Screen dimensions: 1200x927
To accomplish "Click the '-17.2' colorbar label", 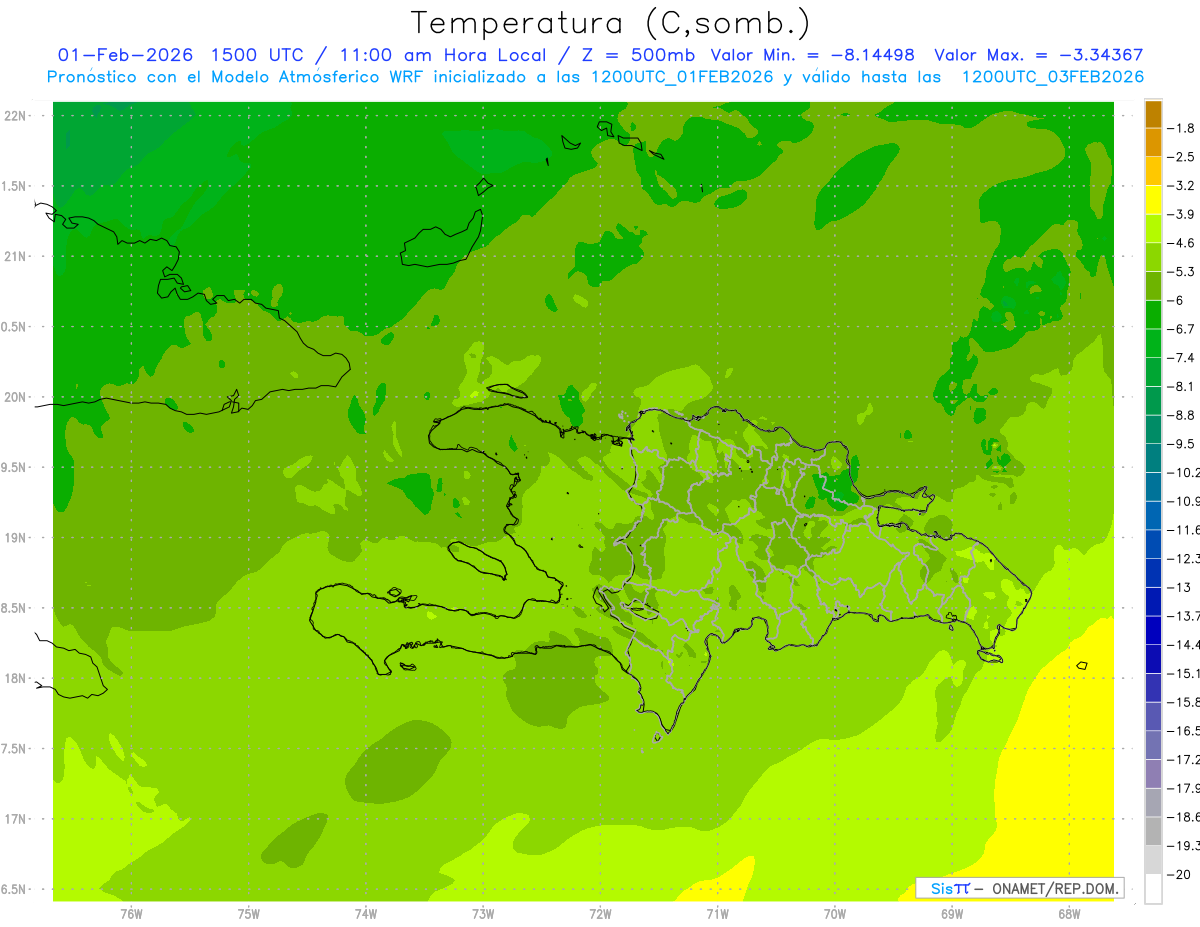I will click(1184, 760).
